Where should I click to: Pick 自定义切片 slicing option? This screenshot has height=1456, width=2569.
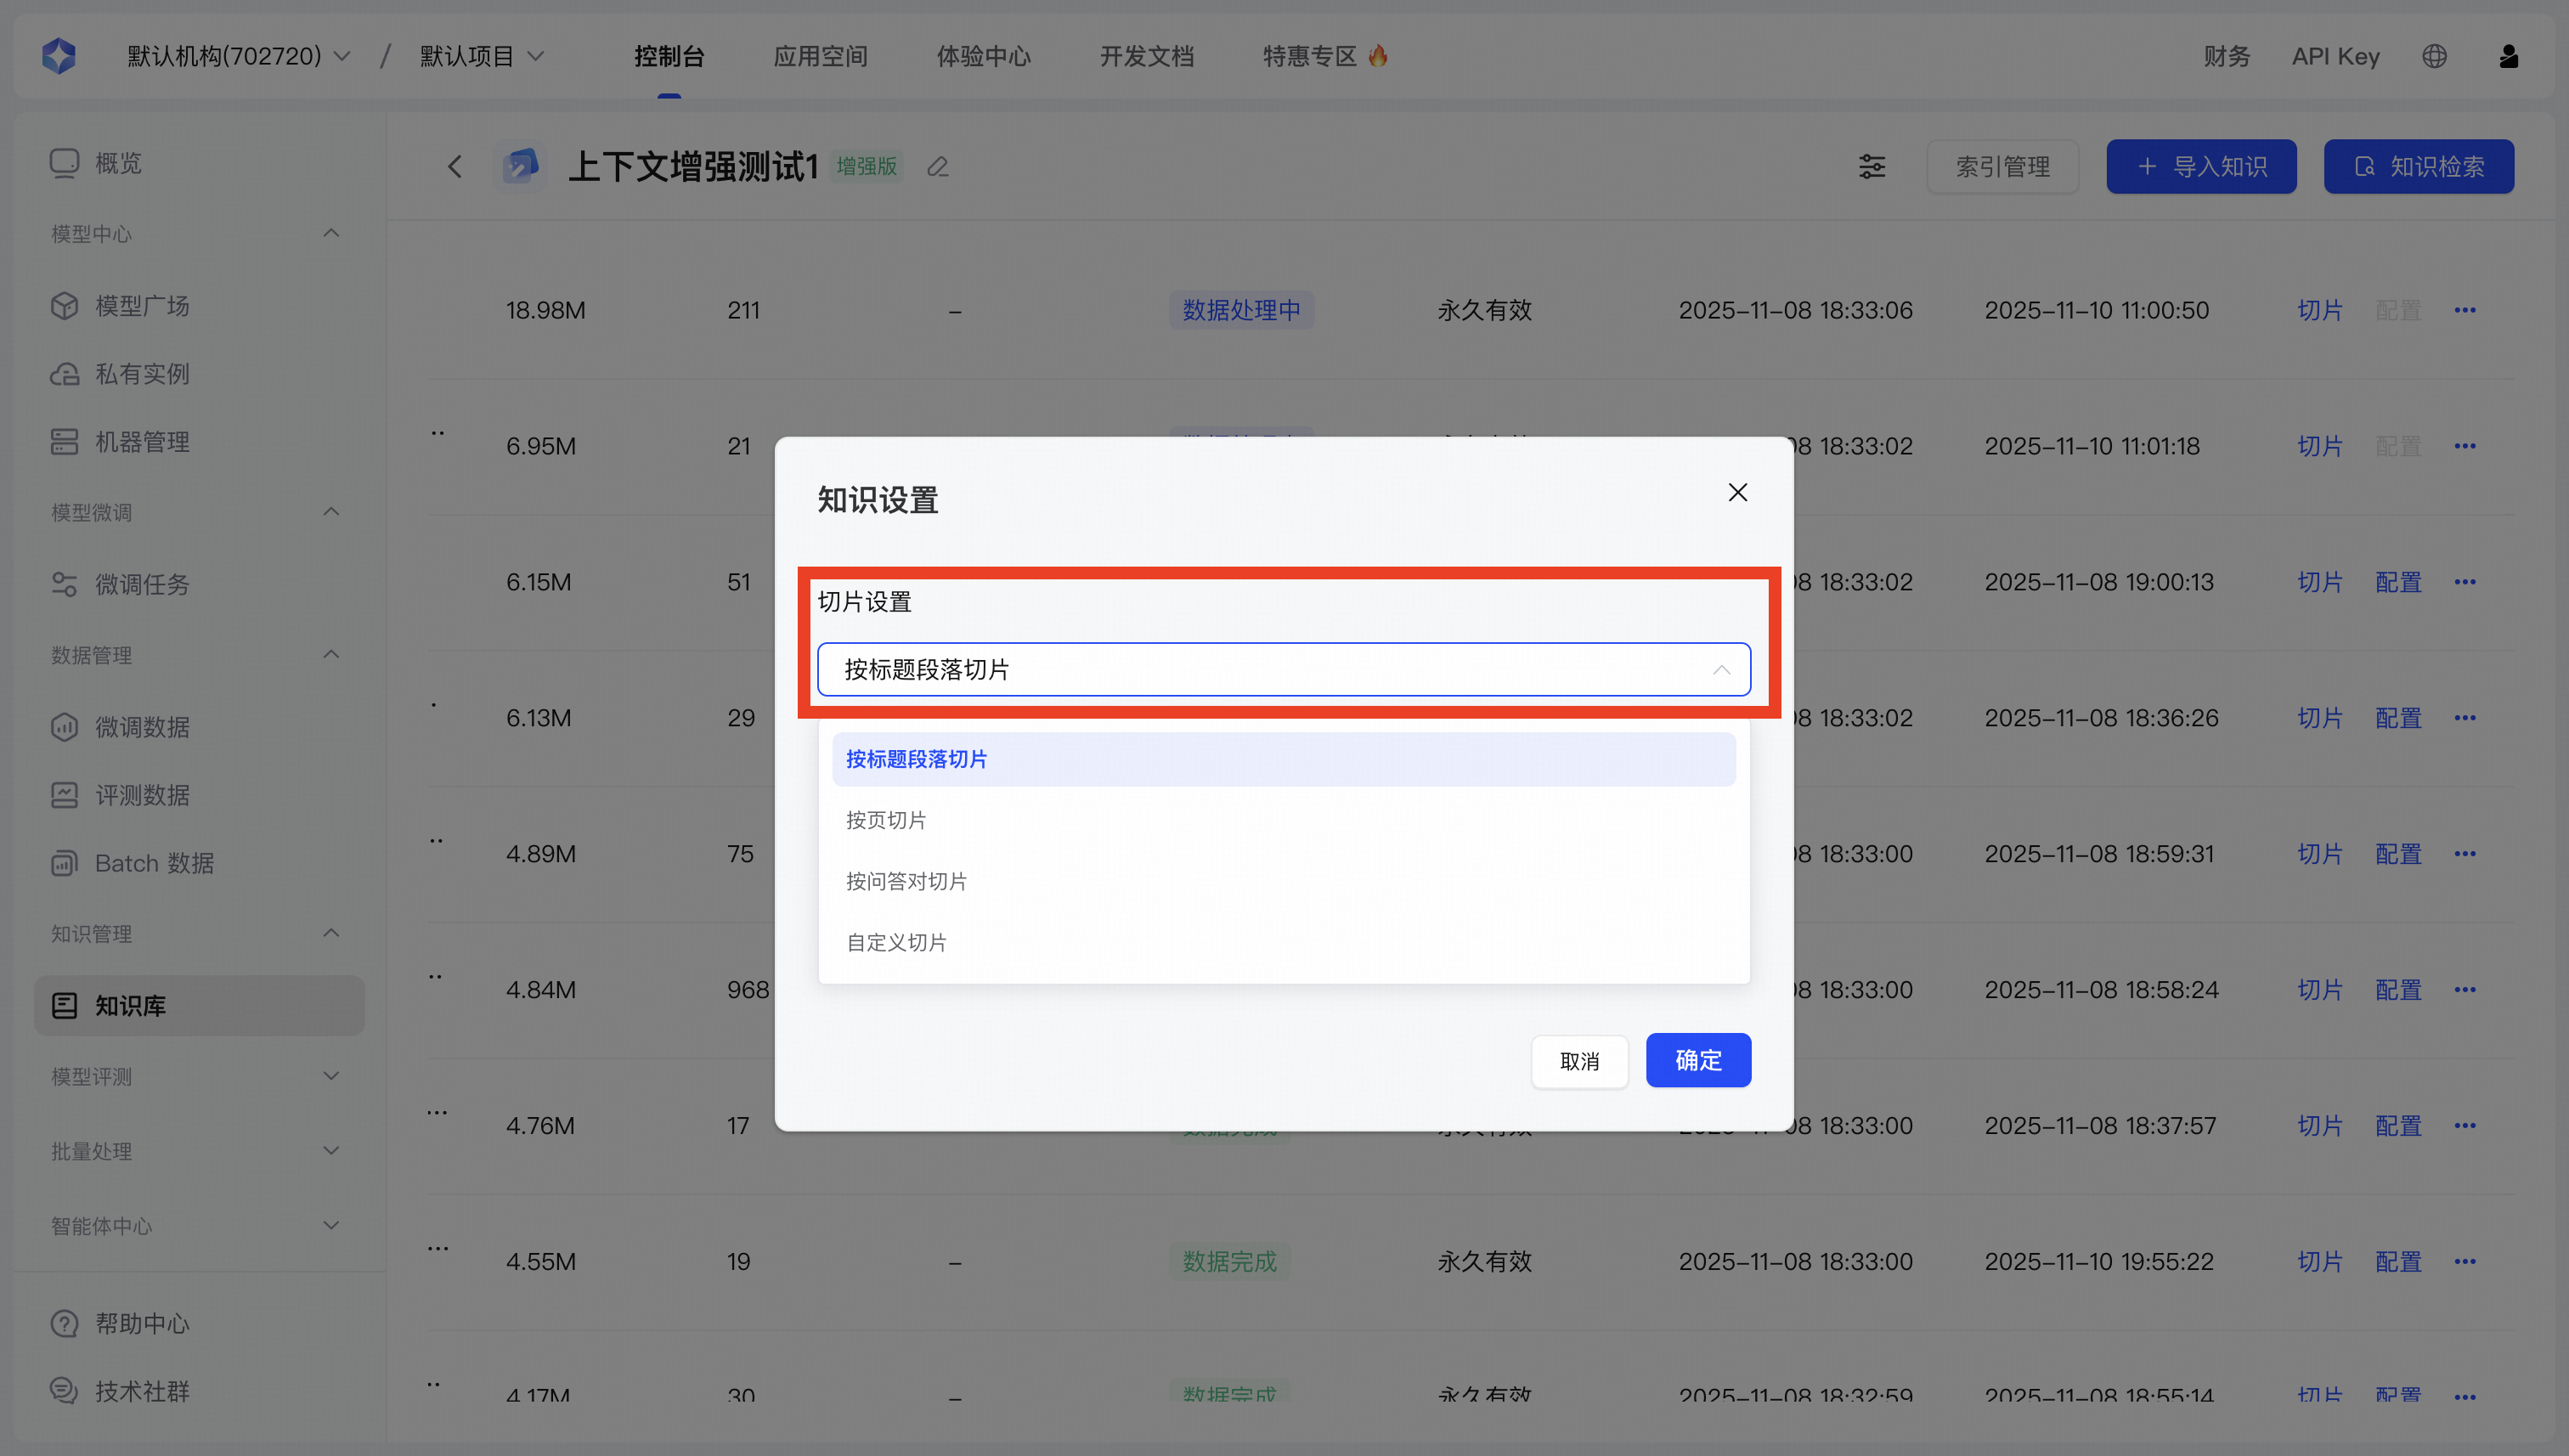click(x=896, y=942)
